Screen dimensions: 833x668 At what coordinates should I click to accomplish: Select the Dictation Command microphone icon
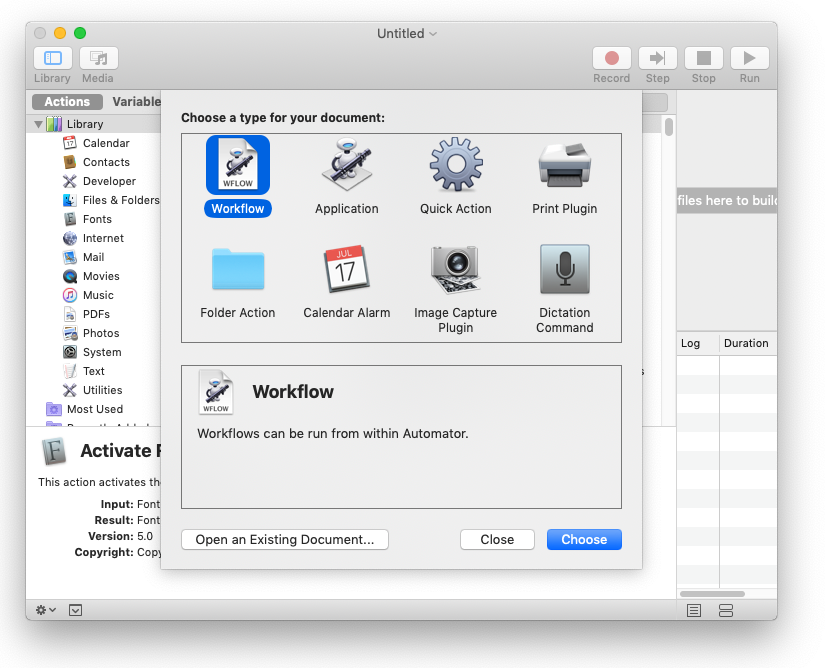coord(564,269)
